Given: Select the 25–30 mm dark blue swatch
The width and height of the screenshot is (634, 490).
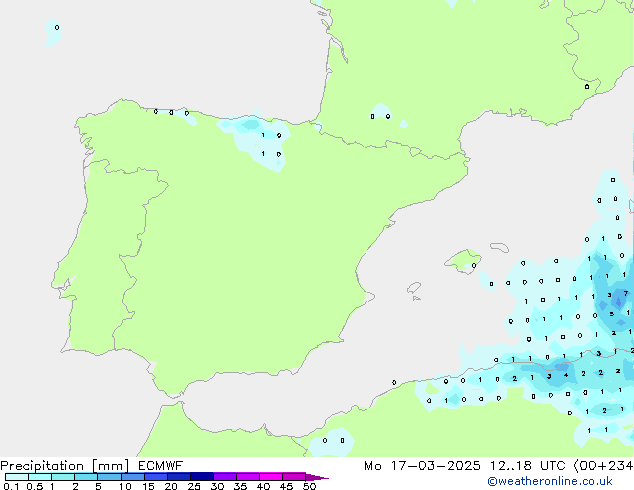Looking at the screenshot, I should coord(202,477).
